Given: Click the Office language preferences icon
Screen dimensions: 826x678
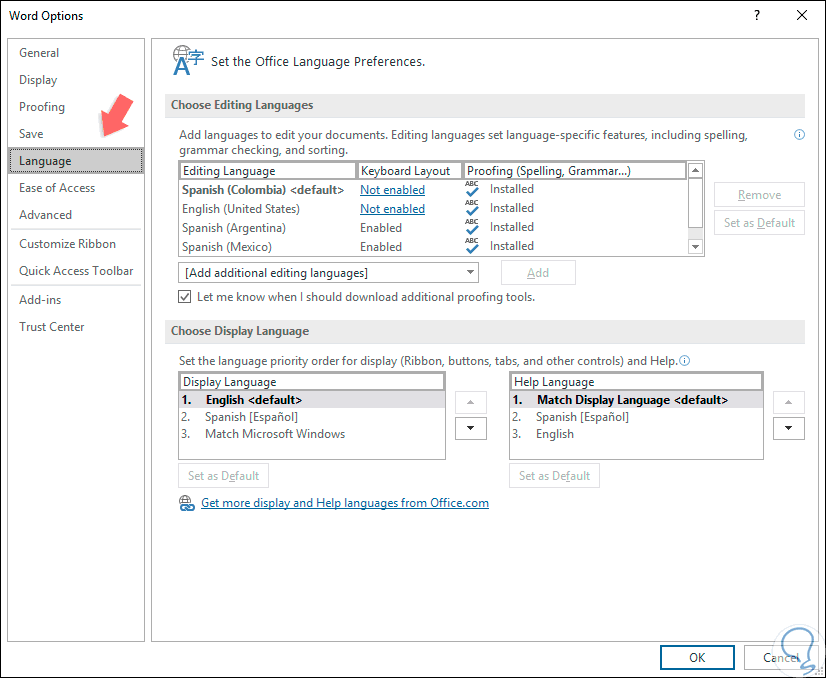Looking at the screenshot, I should tap(188, 60).
